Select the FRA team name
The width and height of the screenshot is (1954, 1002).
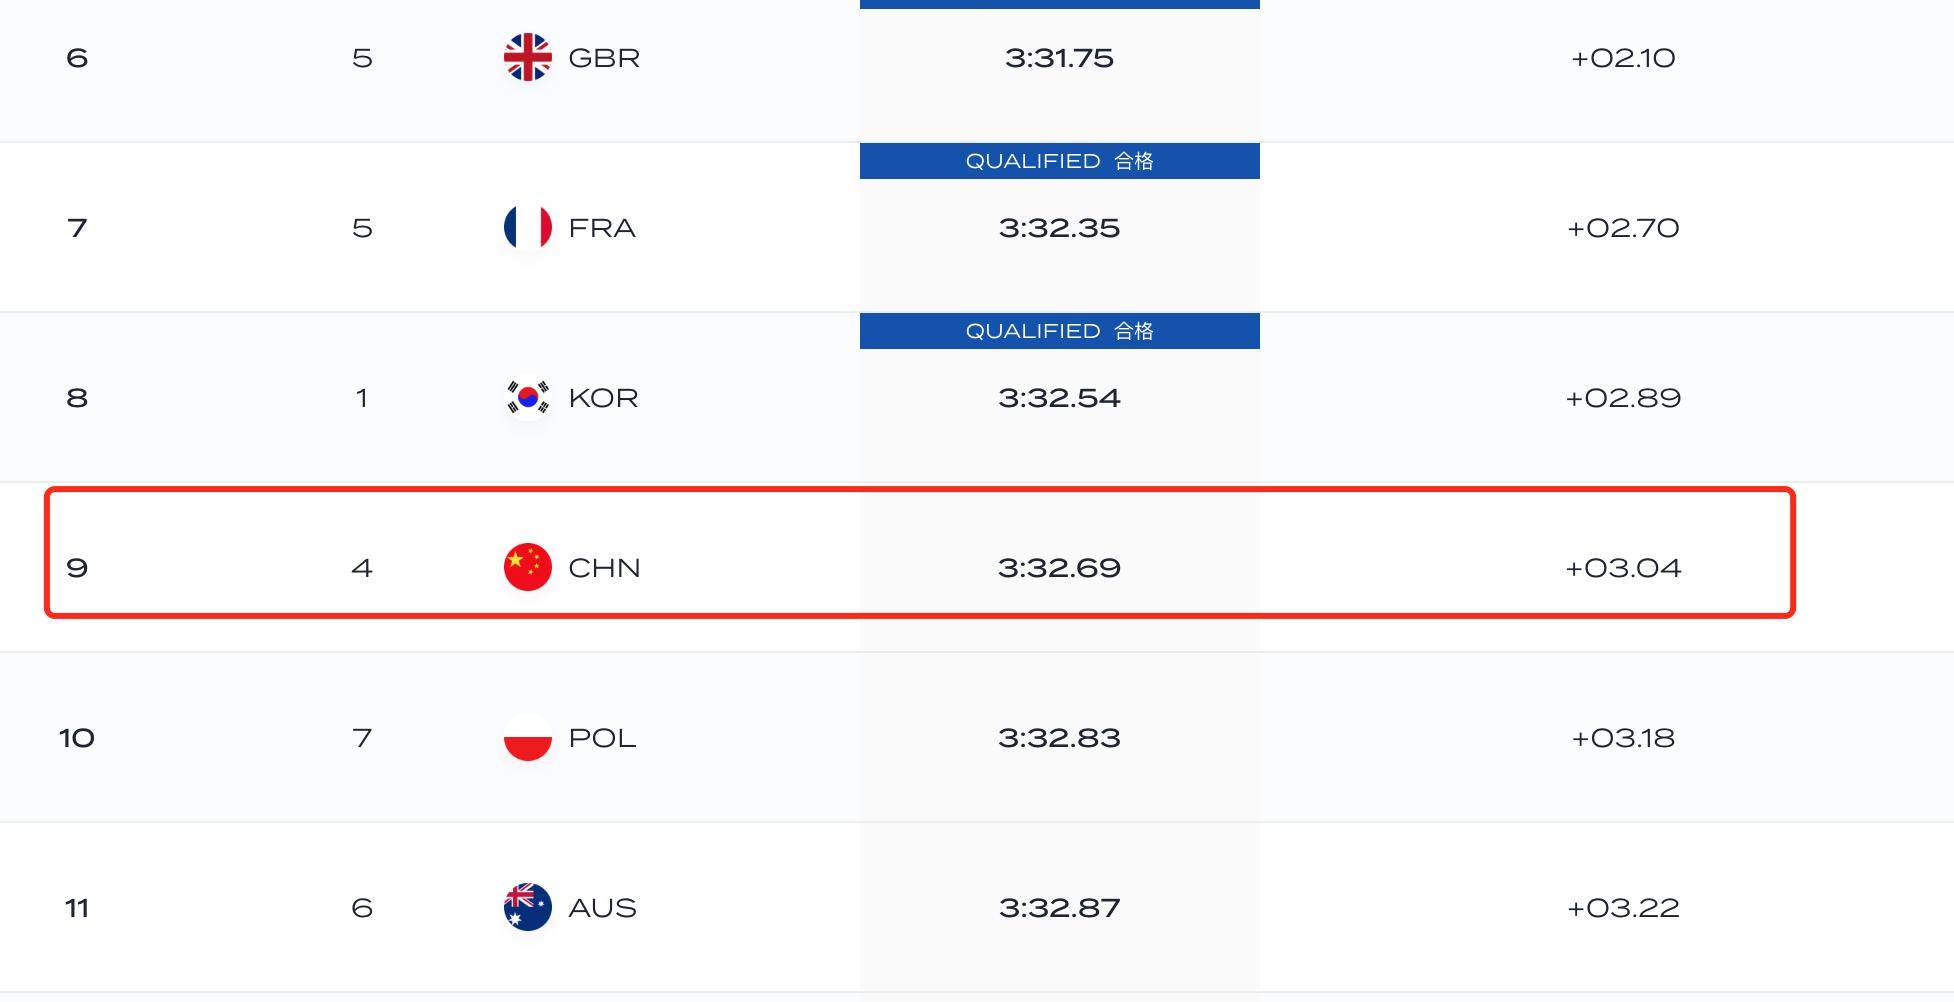(601, 228)
